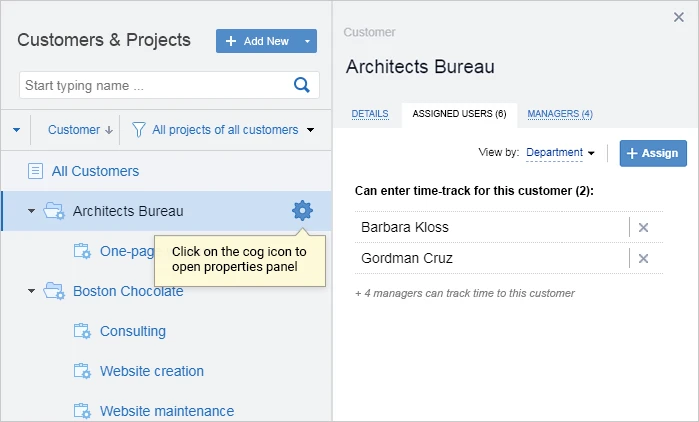Open the View by Department dropdown
Image resolution: width=699 pixels, height=422 pixels.
coord(560,153)
